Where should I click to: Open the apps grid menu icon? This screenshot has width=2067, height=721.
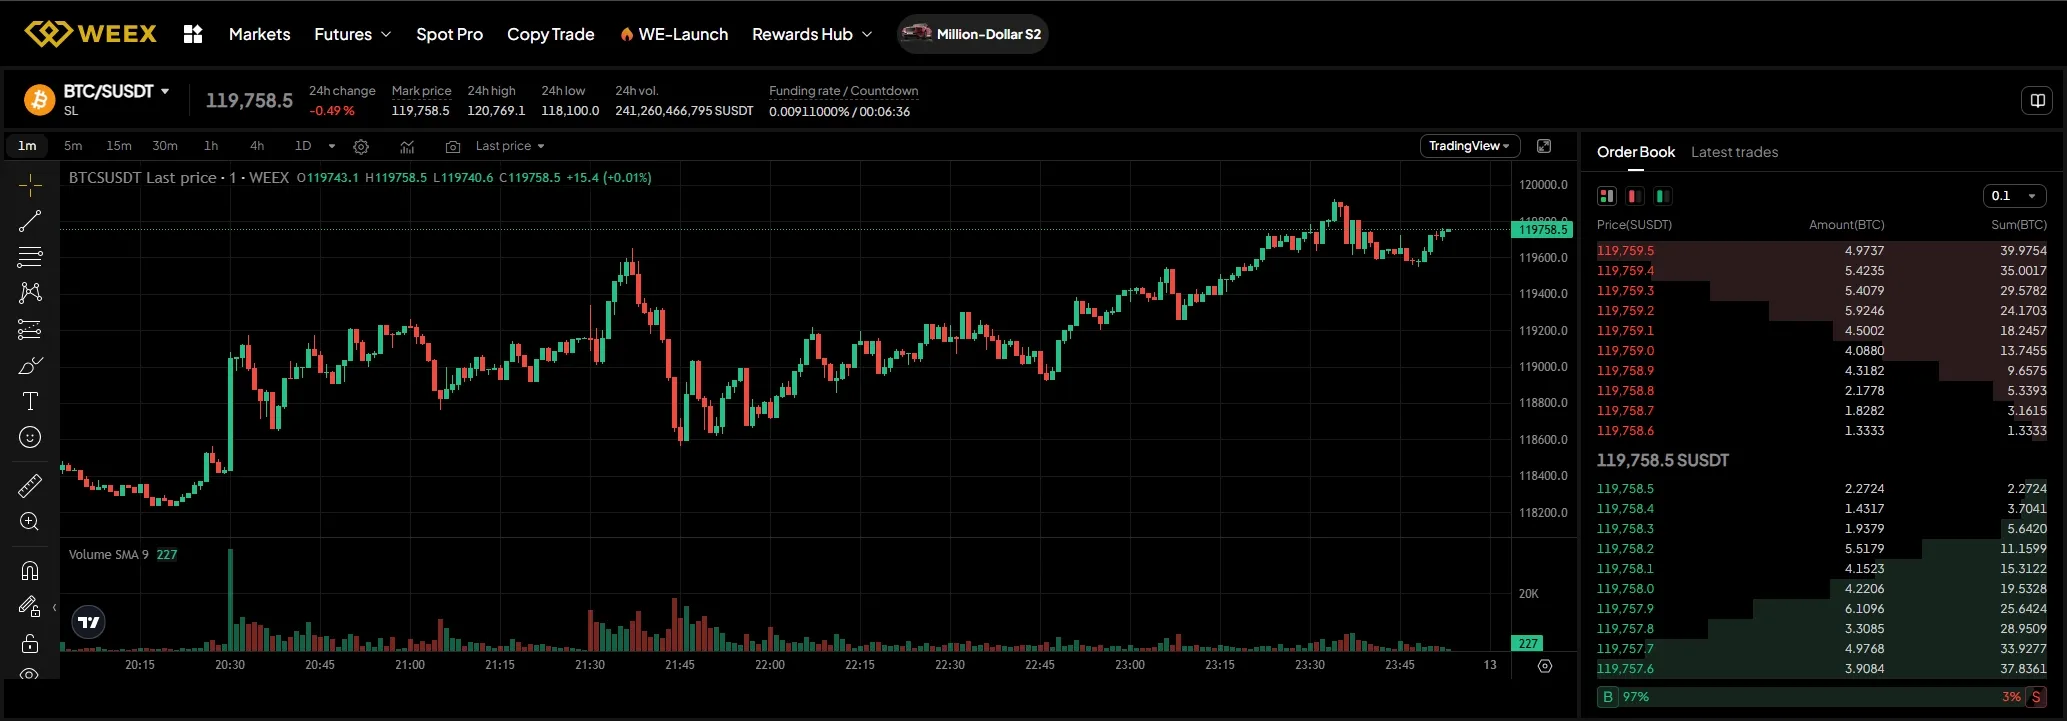[x=193, y=34]
